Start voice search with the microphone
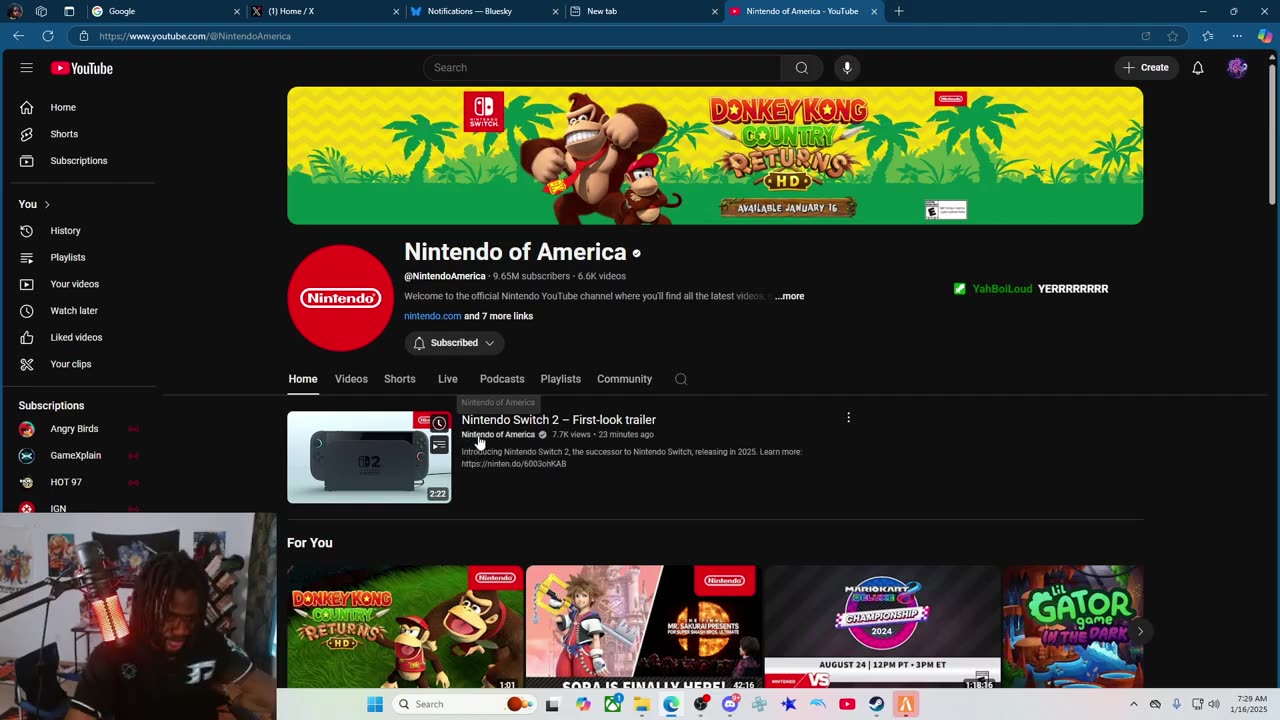Screen dimensions: 1280x720 point(847,68)
